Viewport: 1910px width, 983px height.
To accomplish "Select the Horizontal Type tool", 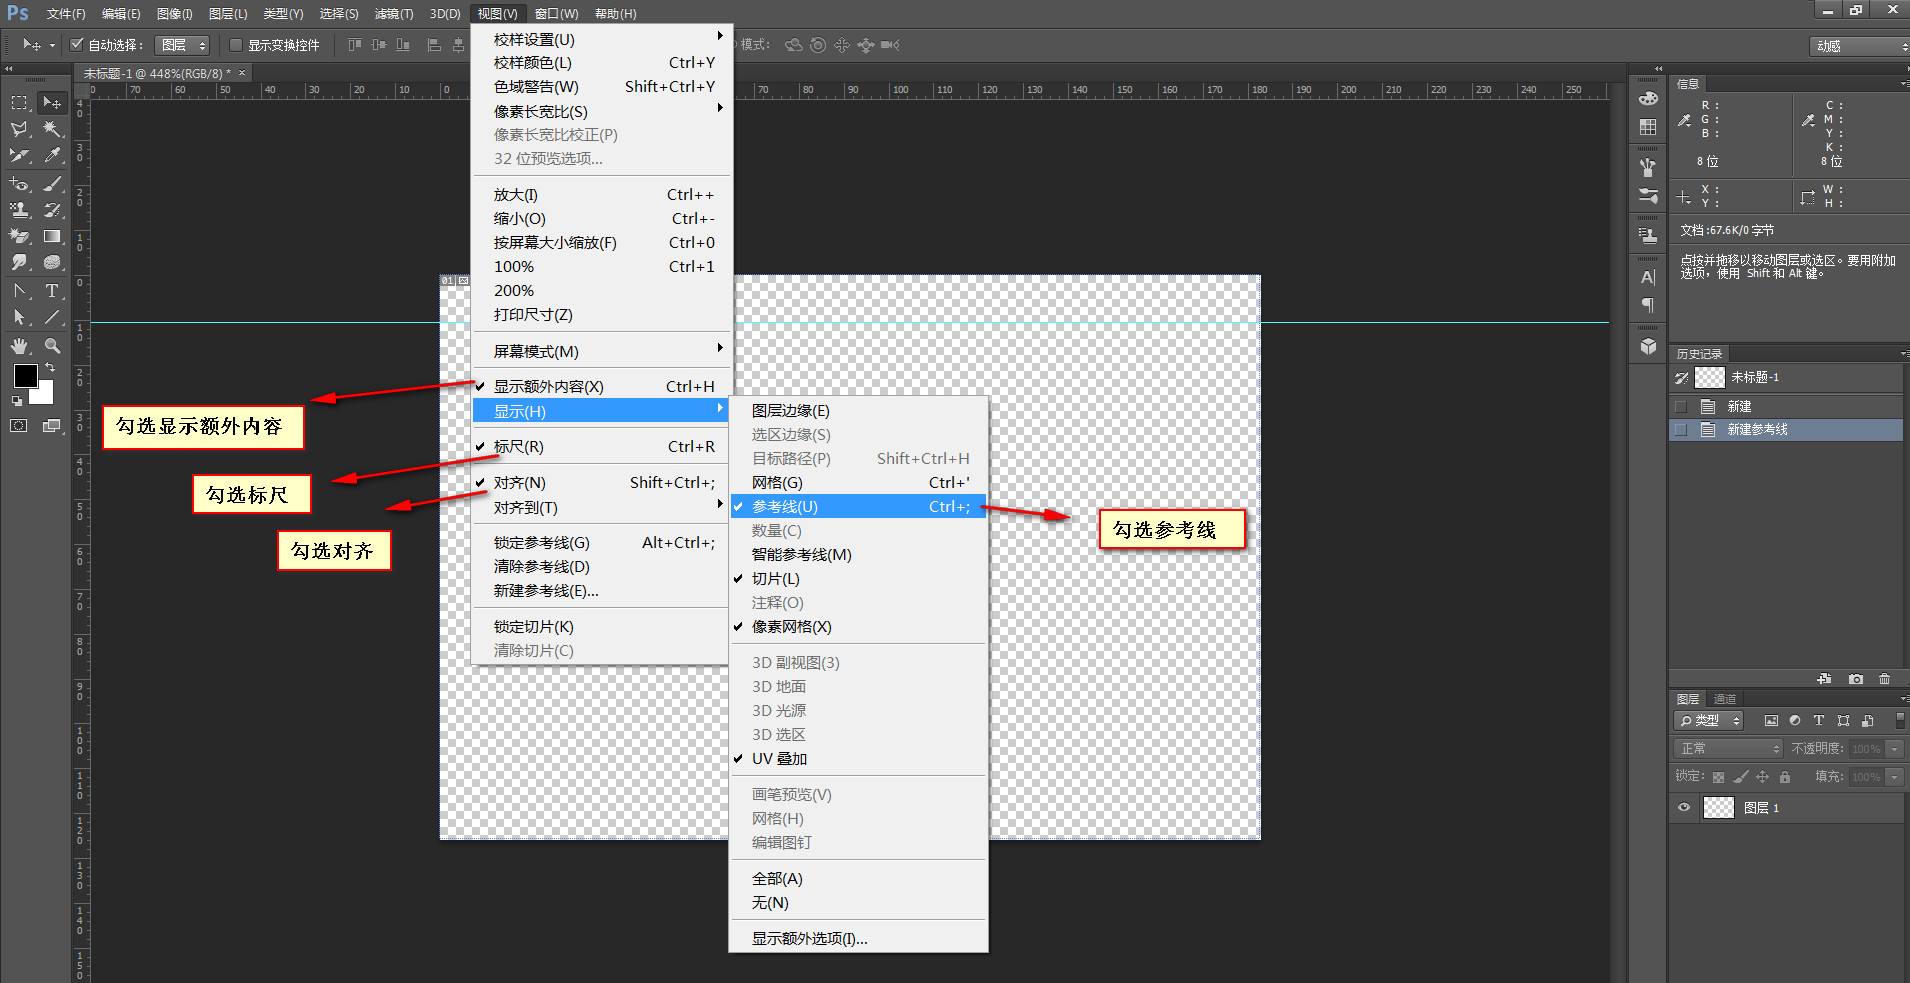I will (x=53, y=291).
